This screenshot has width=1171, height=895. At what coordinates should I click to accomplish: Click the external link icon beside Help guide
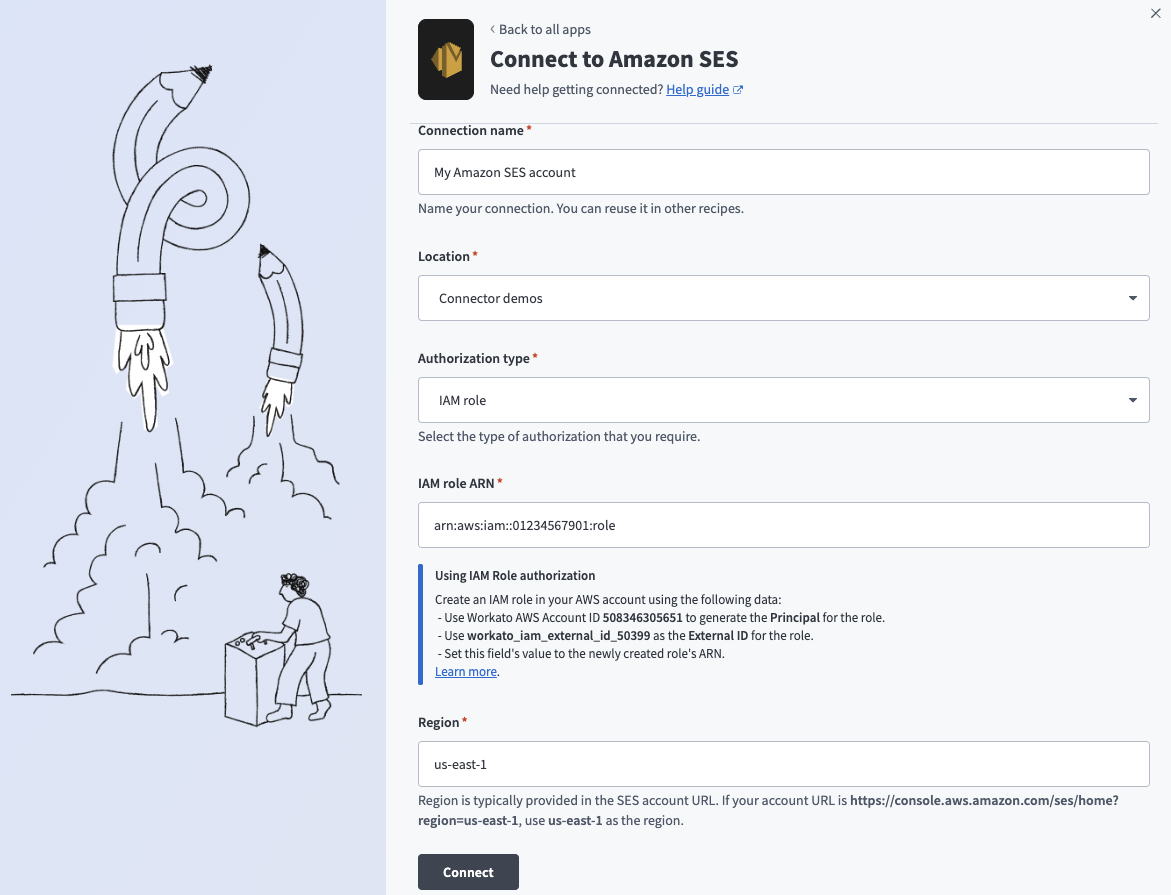[738, 90]
